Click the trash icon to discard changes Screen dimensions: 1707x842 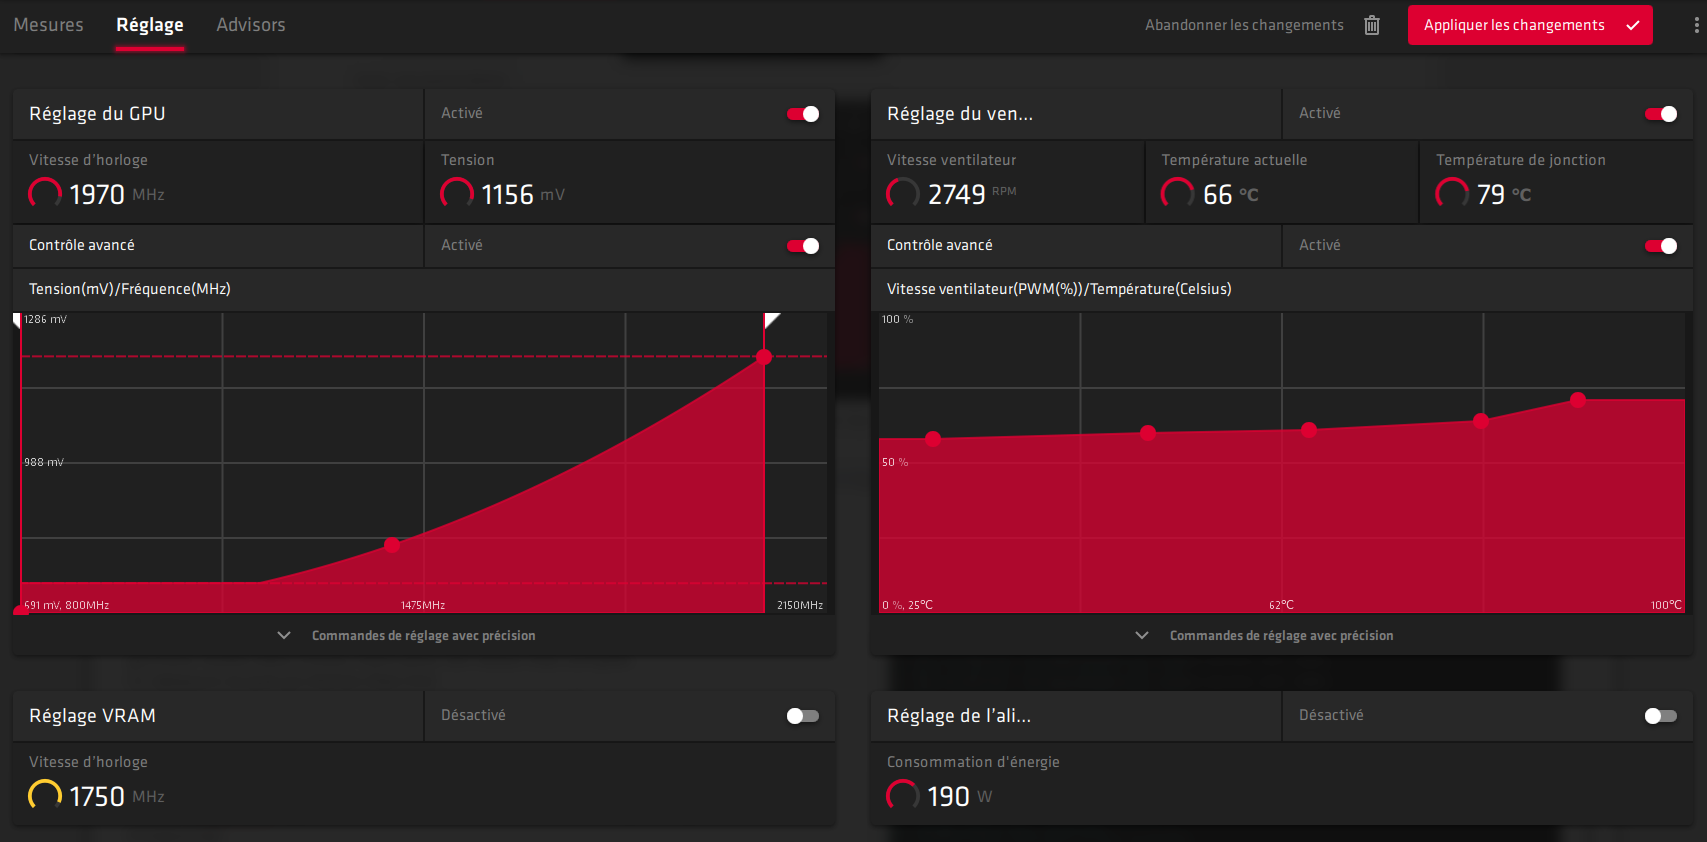(x=1372, y=25)
